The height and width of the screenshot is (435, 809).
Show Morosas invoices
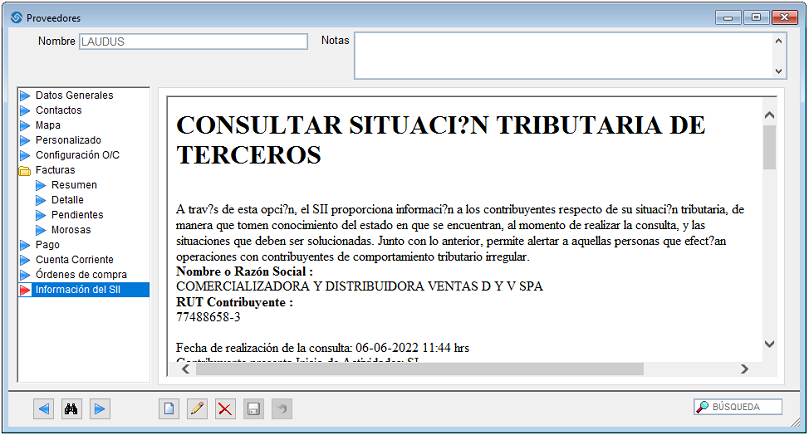[x=71, y=230]
